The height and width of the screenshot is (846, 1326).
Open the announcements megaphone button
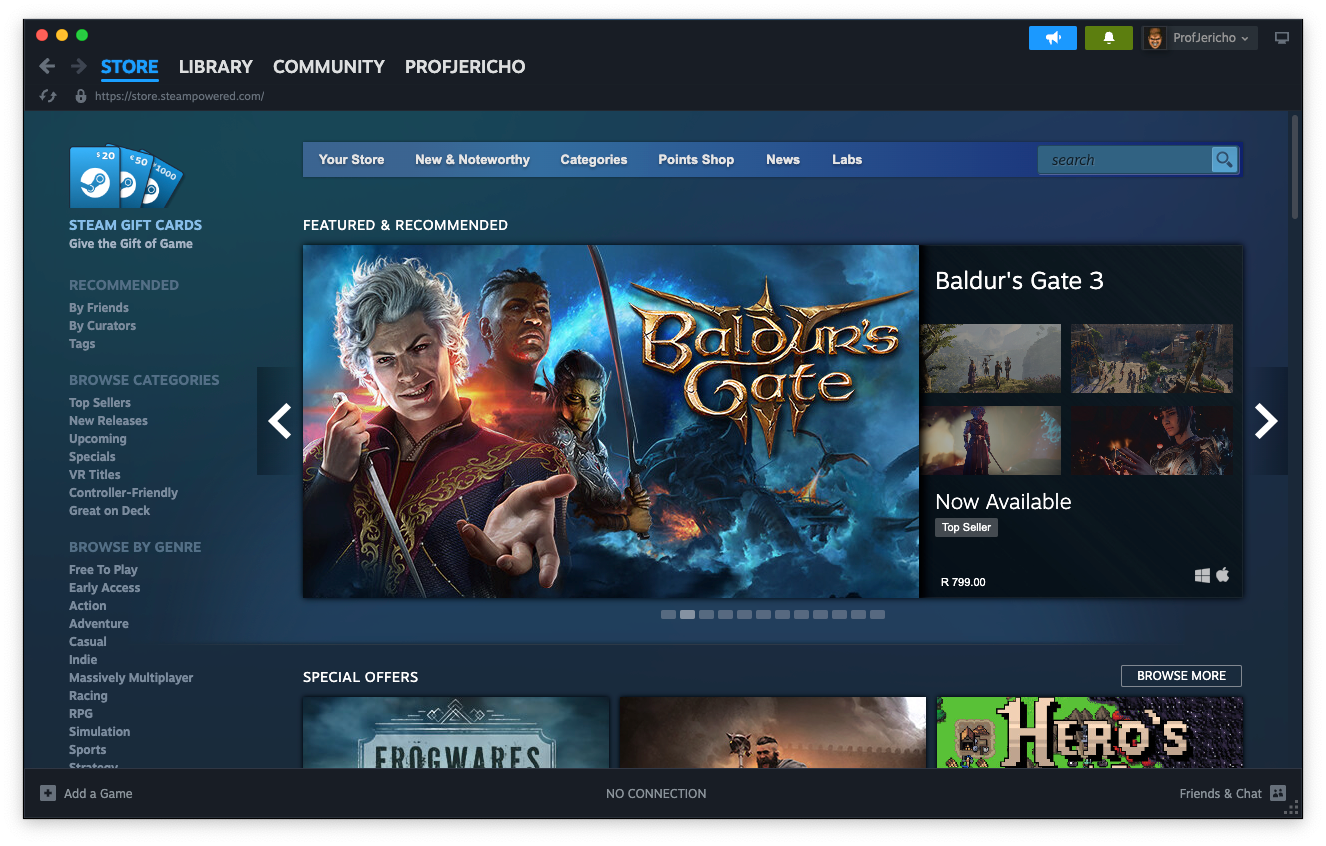tap(1053, 38)
